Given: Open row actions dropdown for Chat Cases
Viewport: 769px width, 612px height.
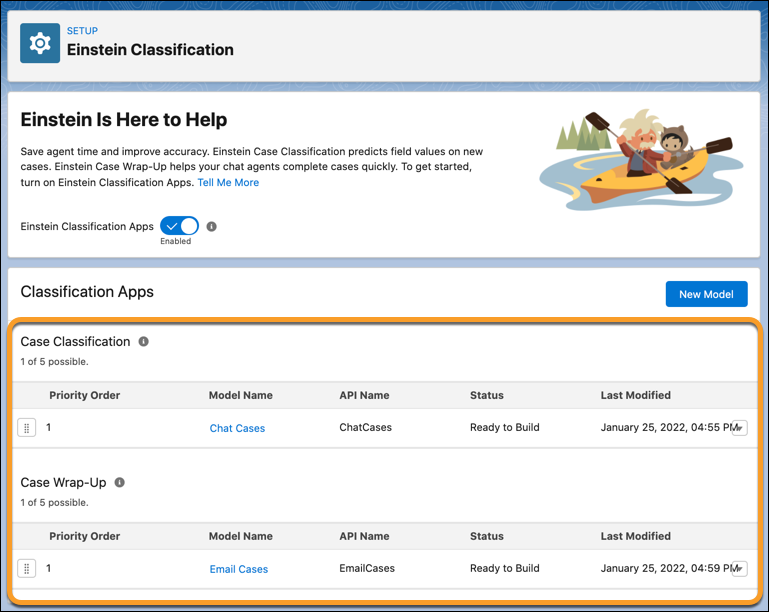Looking at the screenshot, I should point(740,428).
